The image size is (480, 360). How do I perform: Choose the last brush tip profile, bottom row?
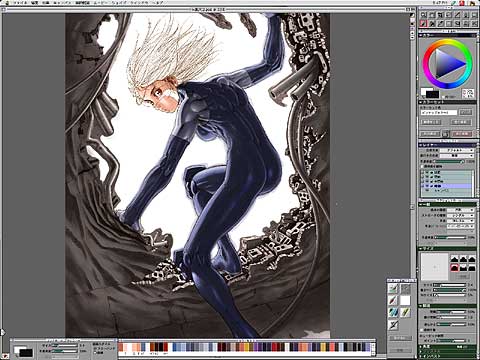pos(472,268)
